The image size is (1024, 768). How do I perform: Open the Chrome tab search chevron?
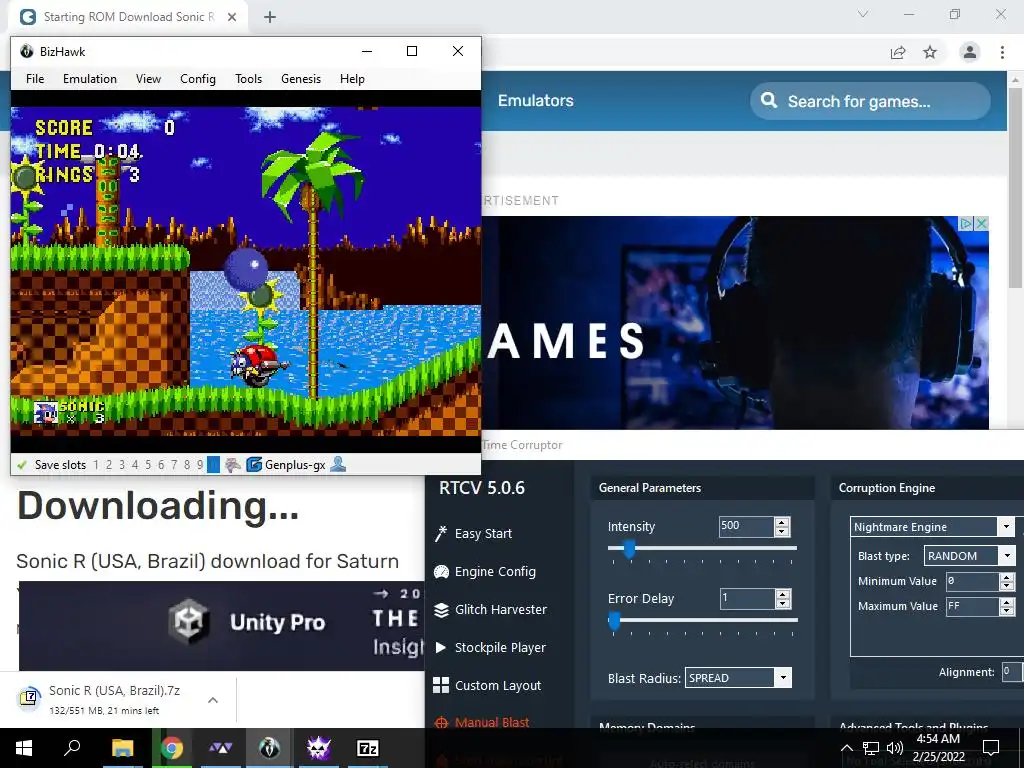(863, 14)
